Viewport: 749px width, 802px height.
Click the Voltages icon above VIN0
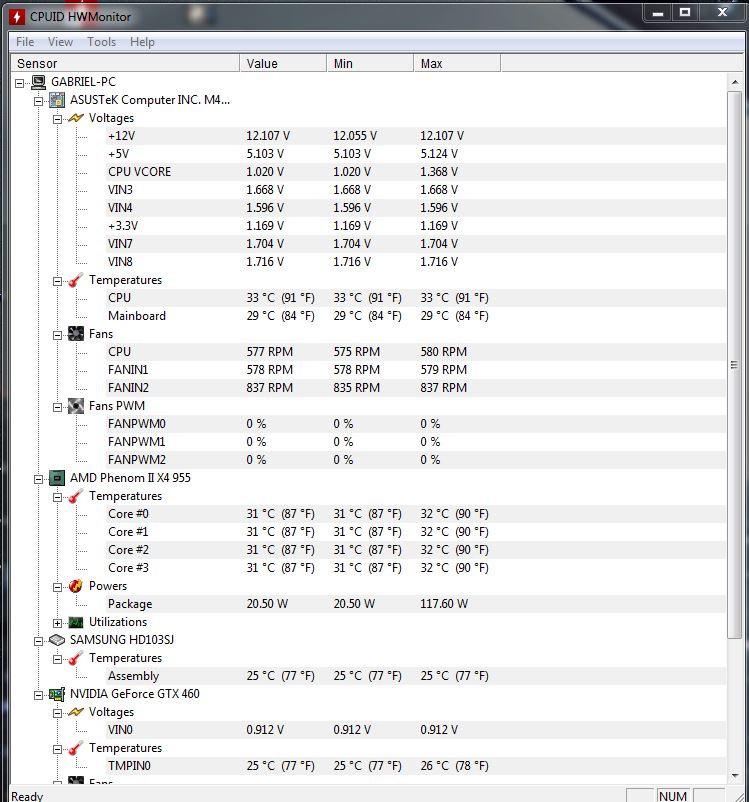coord(76,712)
